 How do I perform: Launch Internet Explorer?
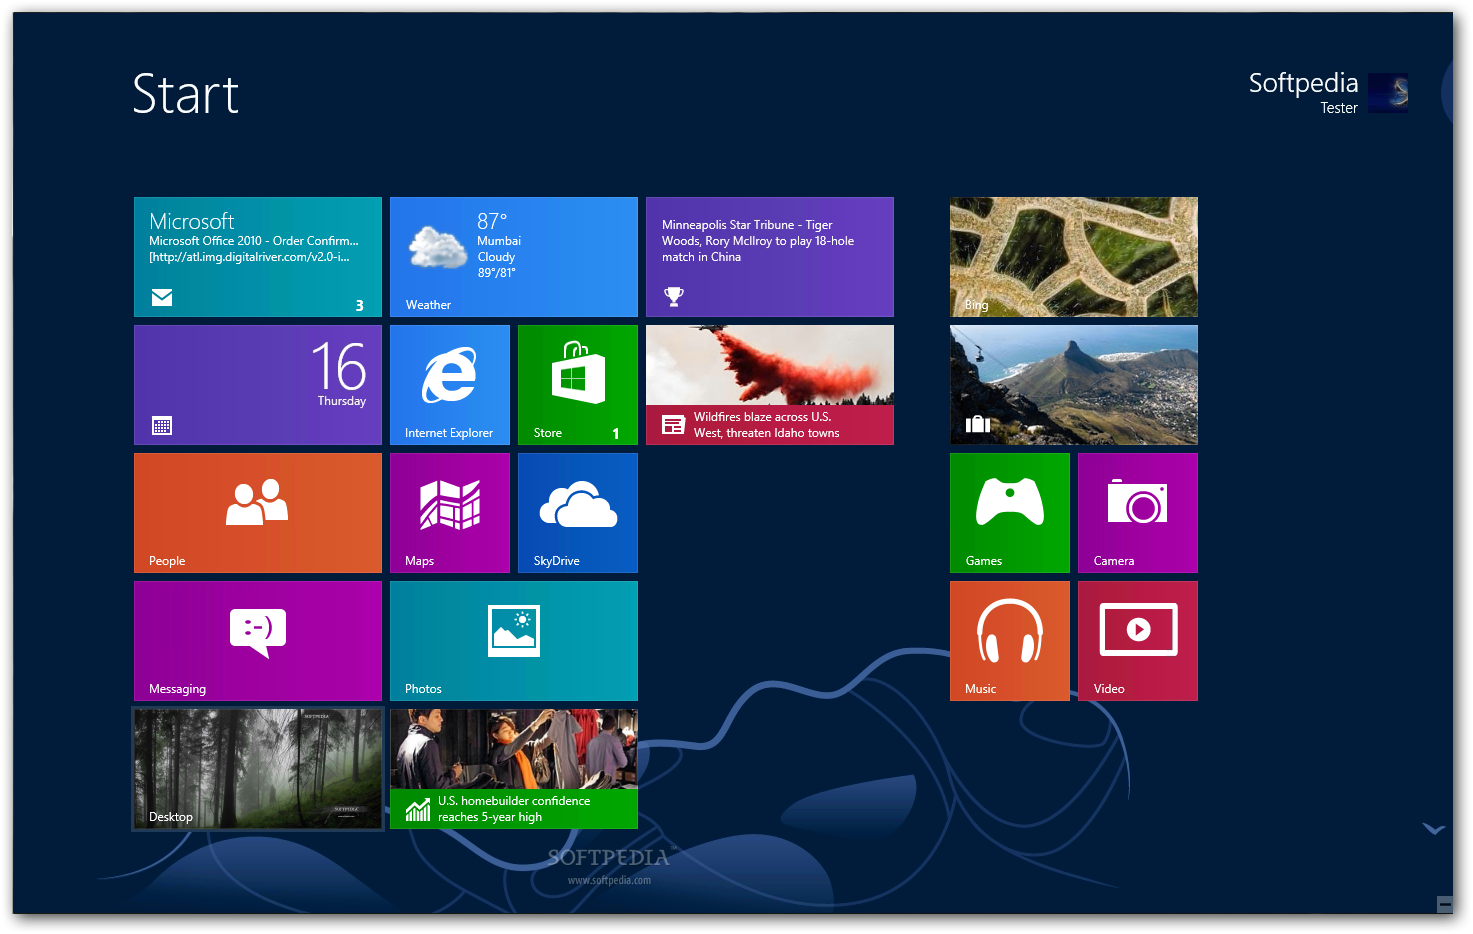(449, 384)
